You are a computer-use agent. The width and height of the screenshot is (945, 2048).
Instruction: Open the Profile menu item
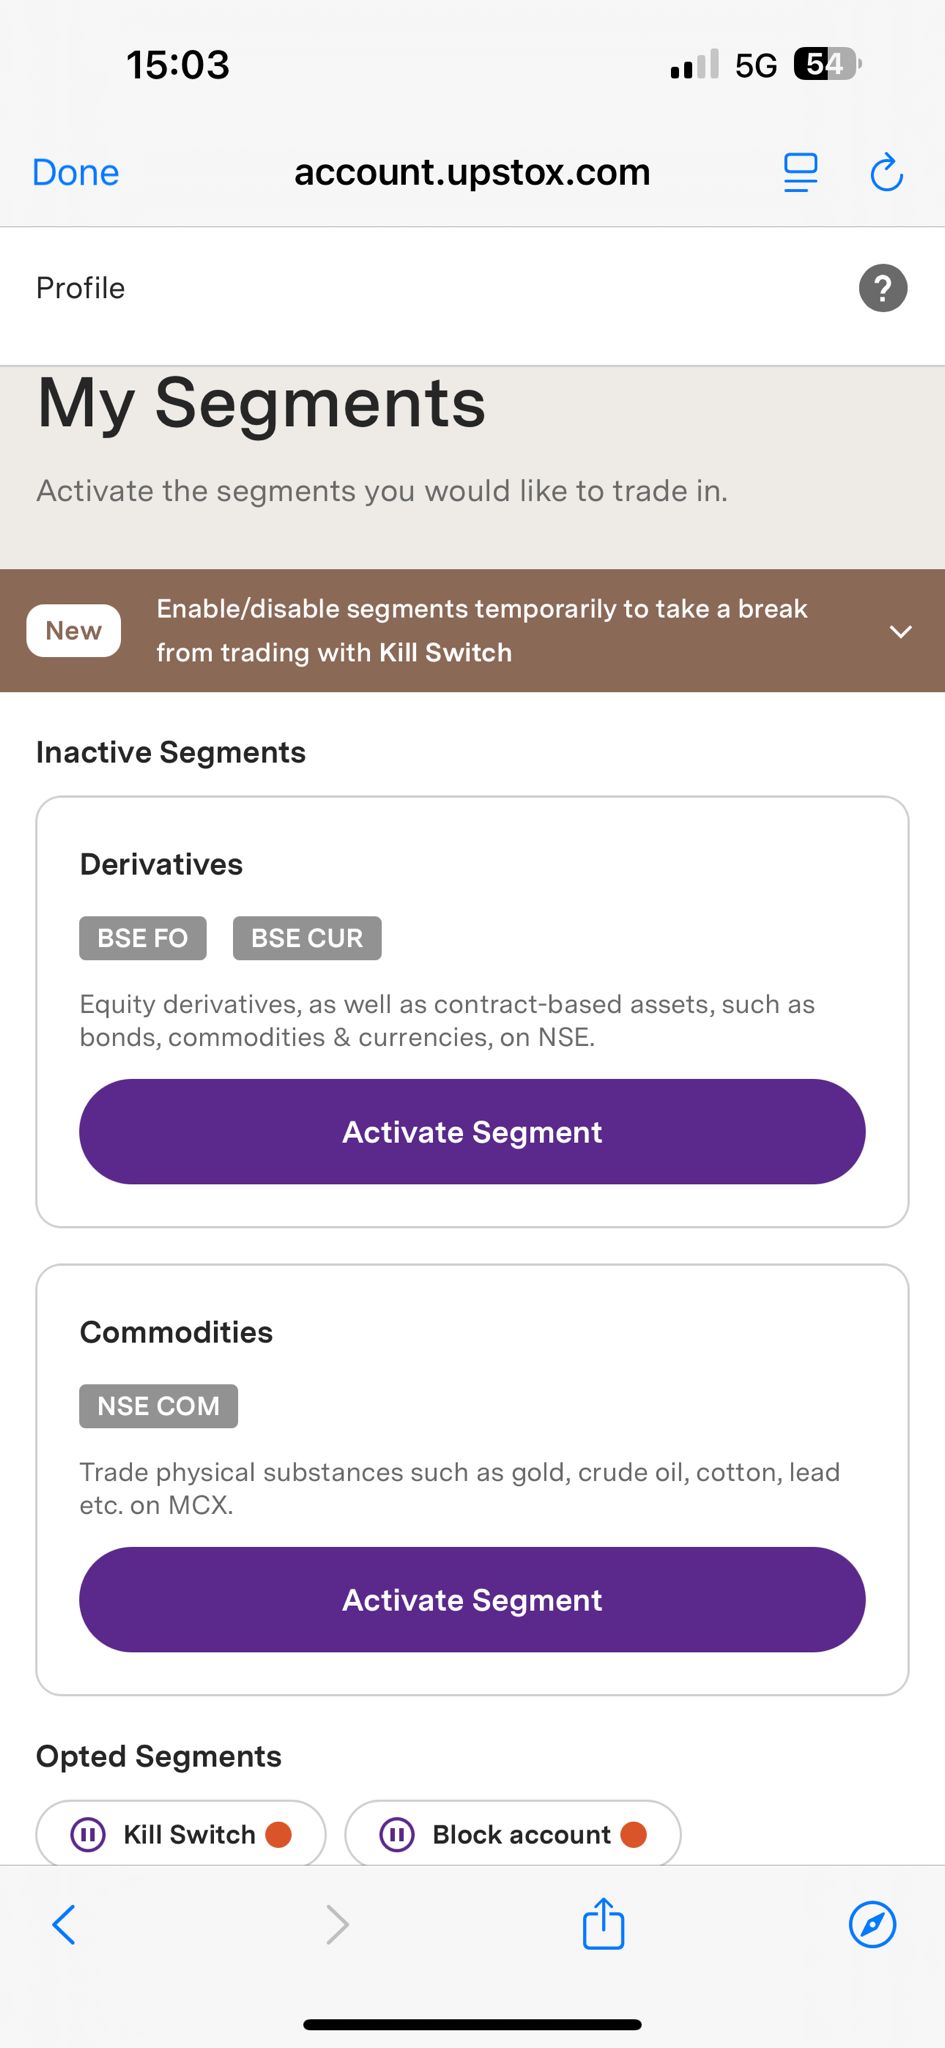coord(81,288)
